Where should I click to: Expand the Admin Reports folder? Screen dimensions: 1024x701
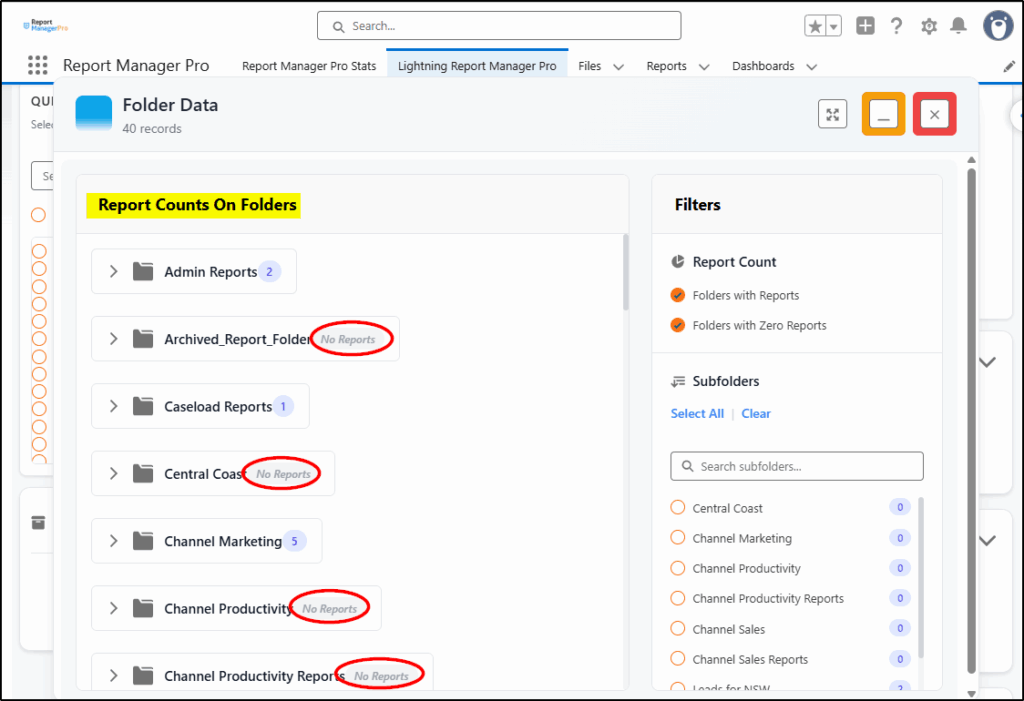113,272
